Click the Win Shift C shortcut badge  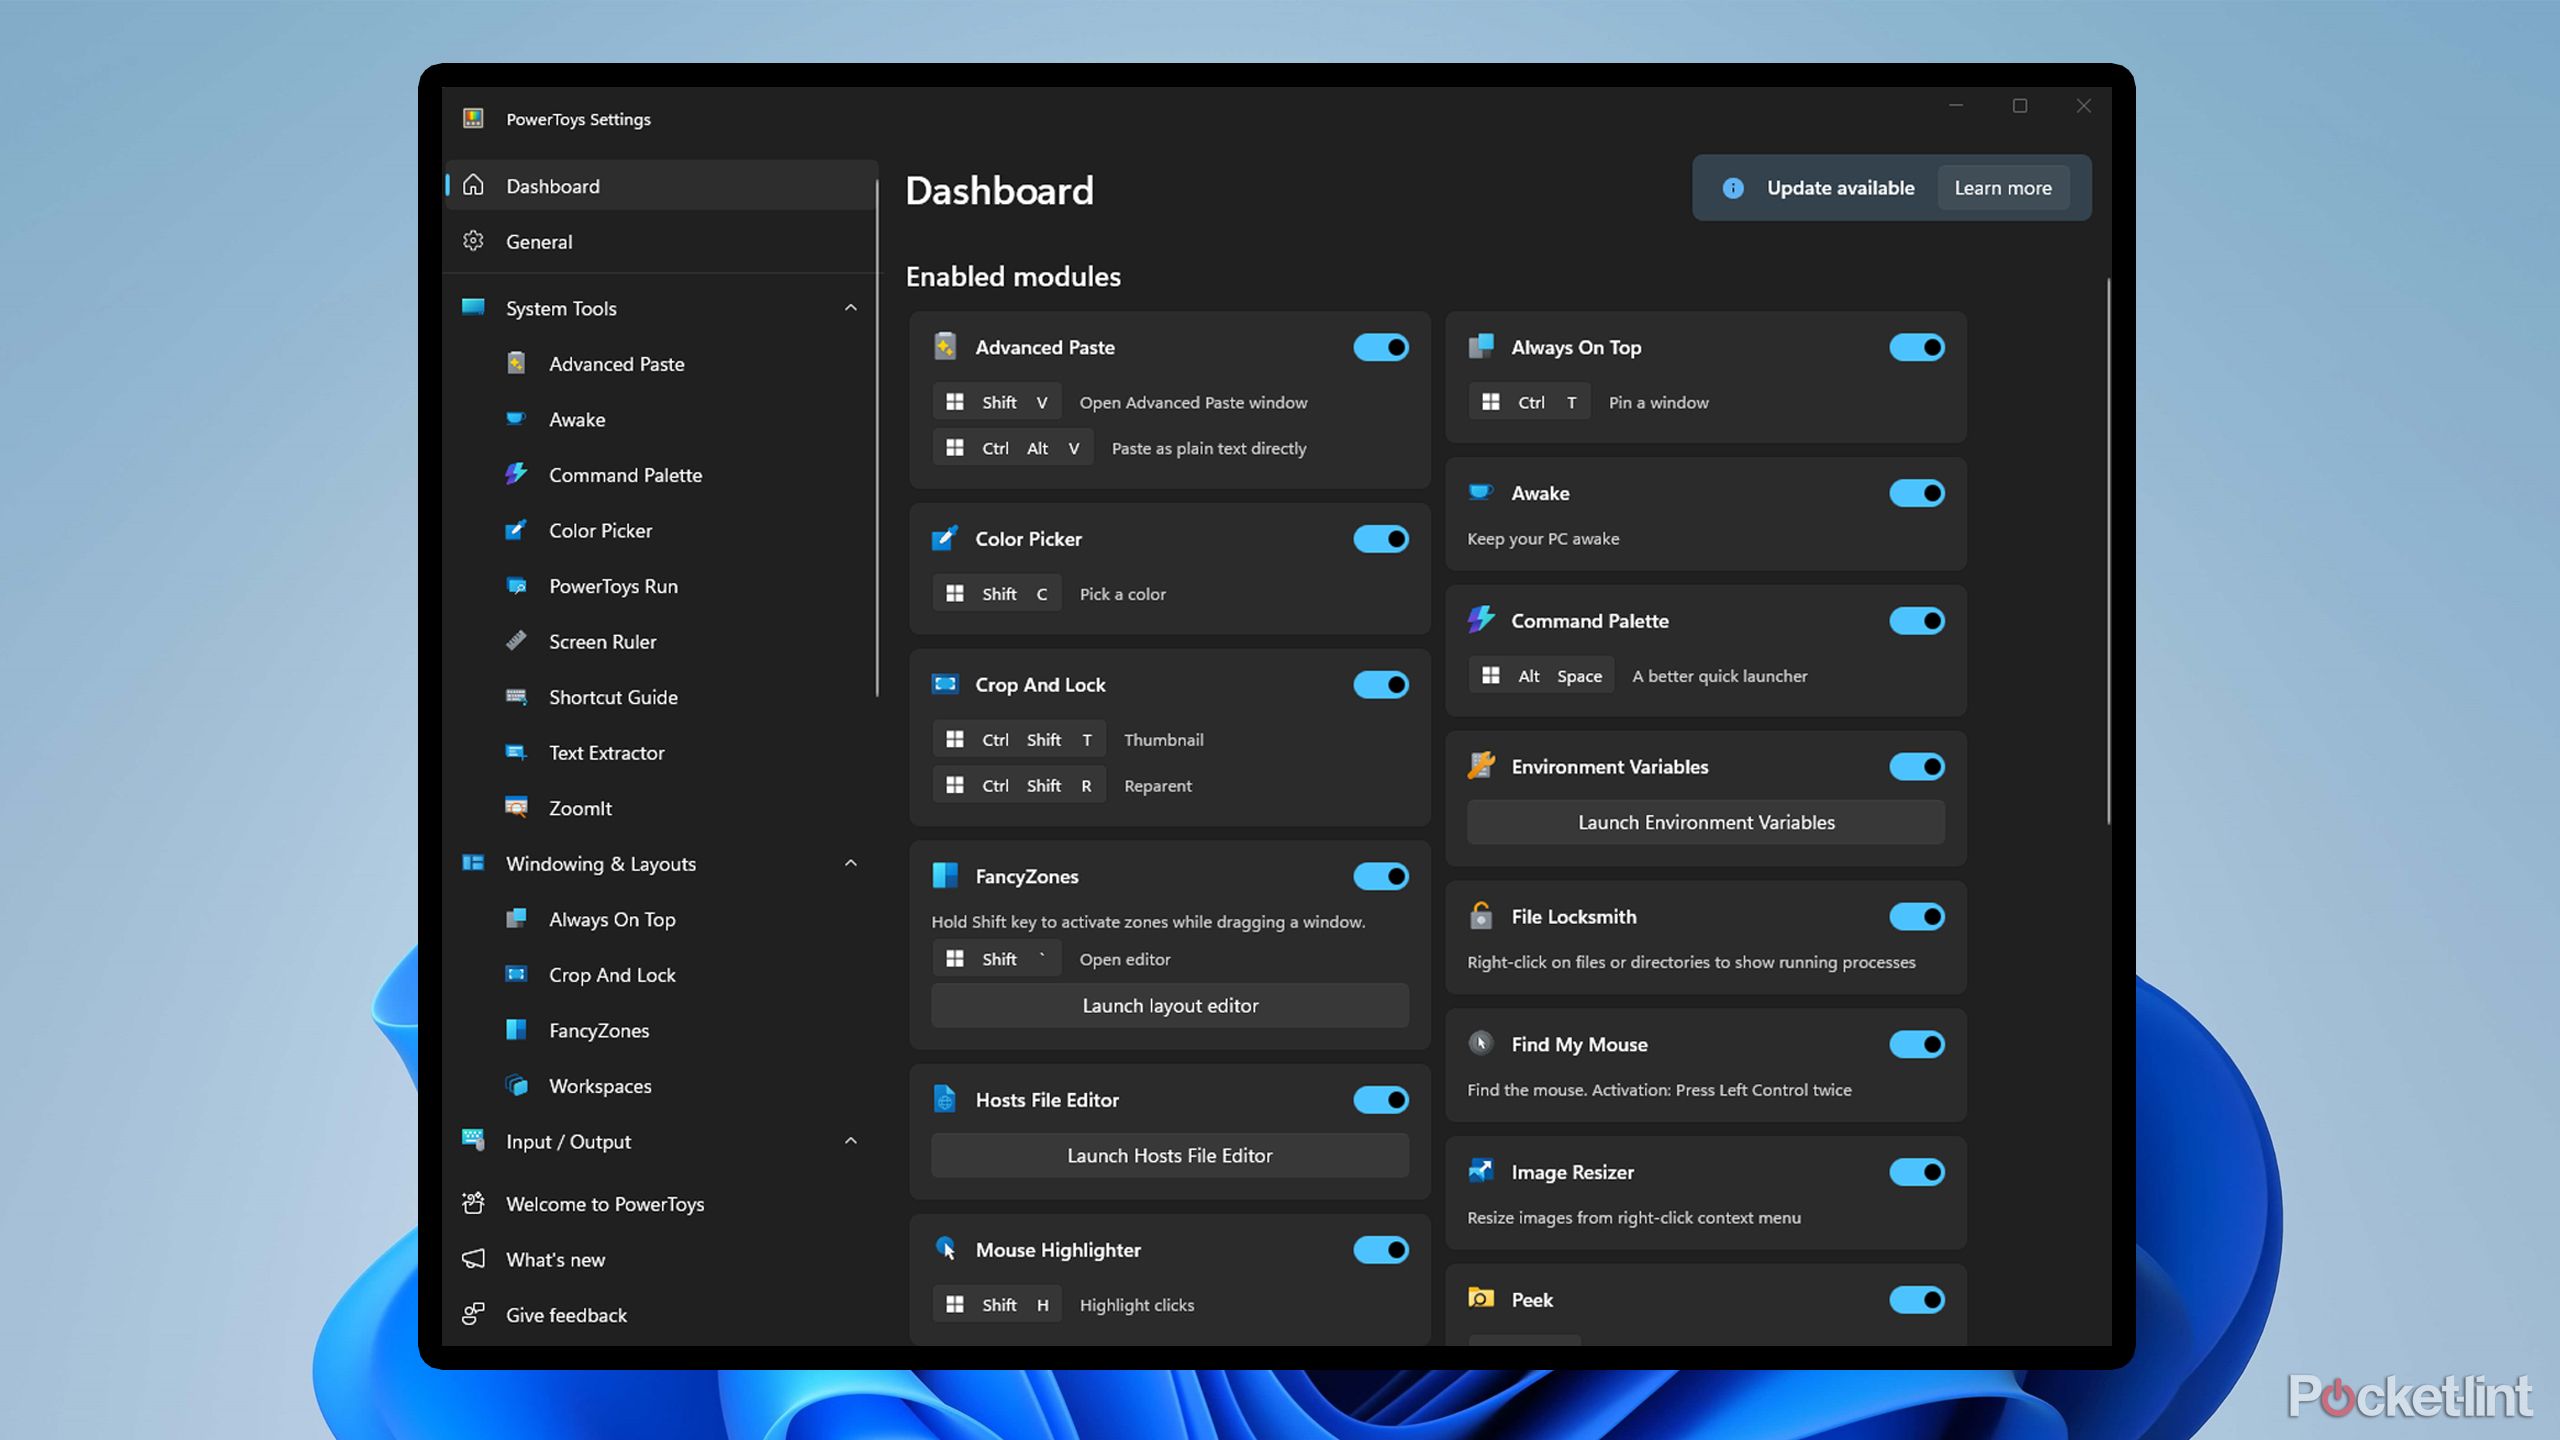(997, 594)
